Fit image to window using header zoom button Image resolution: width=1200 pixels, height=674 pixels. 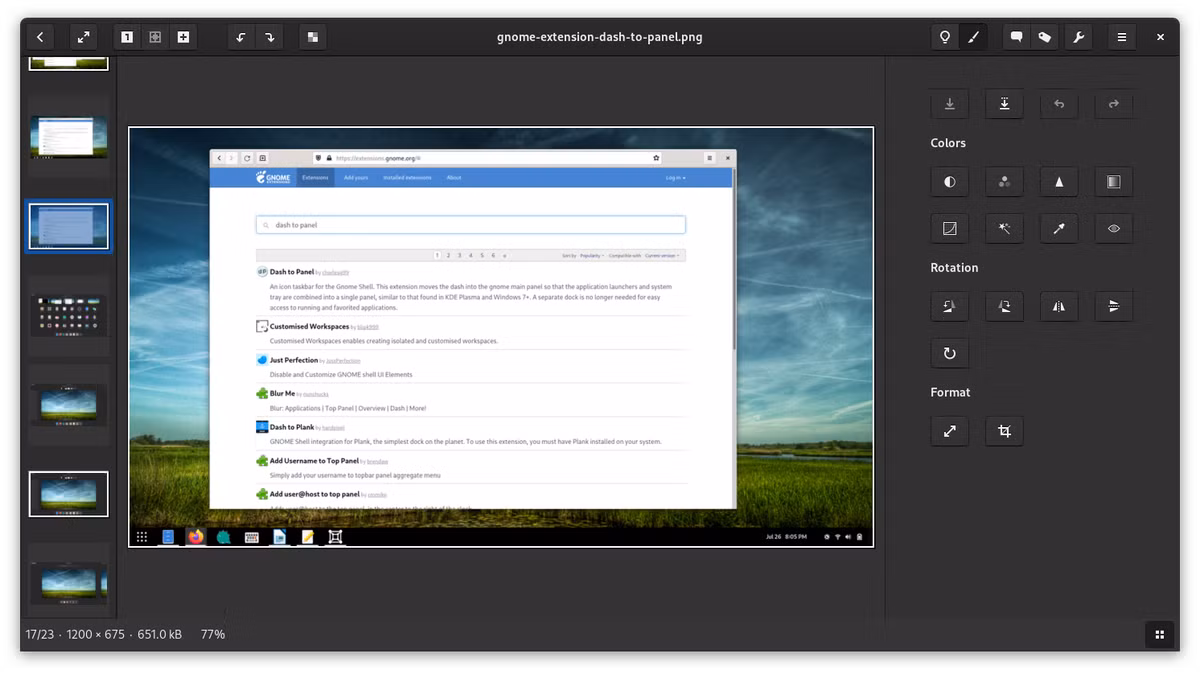pos(155,37)
